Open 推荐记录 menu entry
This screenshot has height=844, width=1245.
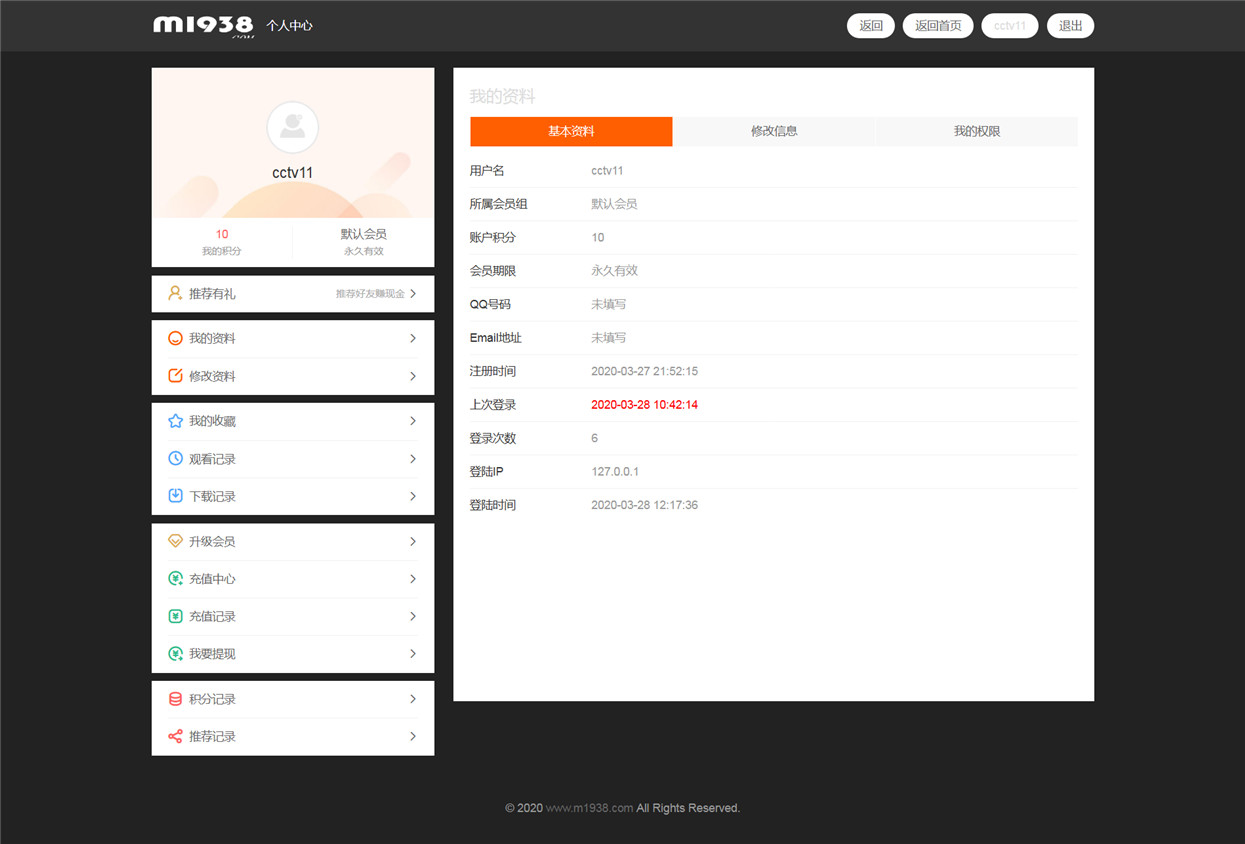coord(293,736)
